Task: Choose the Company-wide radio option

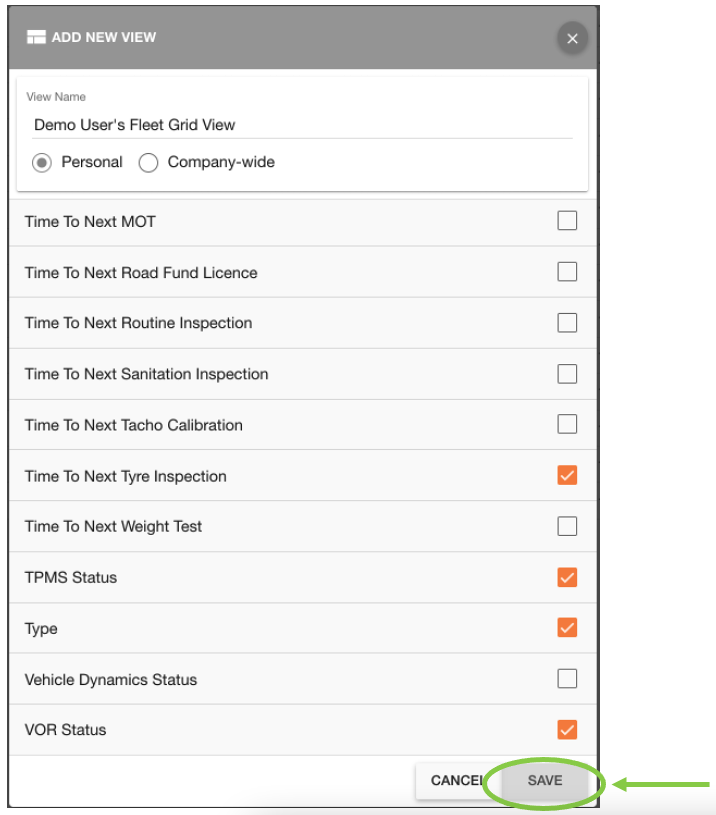Action: pyautogui.click(x=149, y=163)
